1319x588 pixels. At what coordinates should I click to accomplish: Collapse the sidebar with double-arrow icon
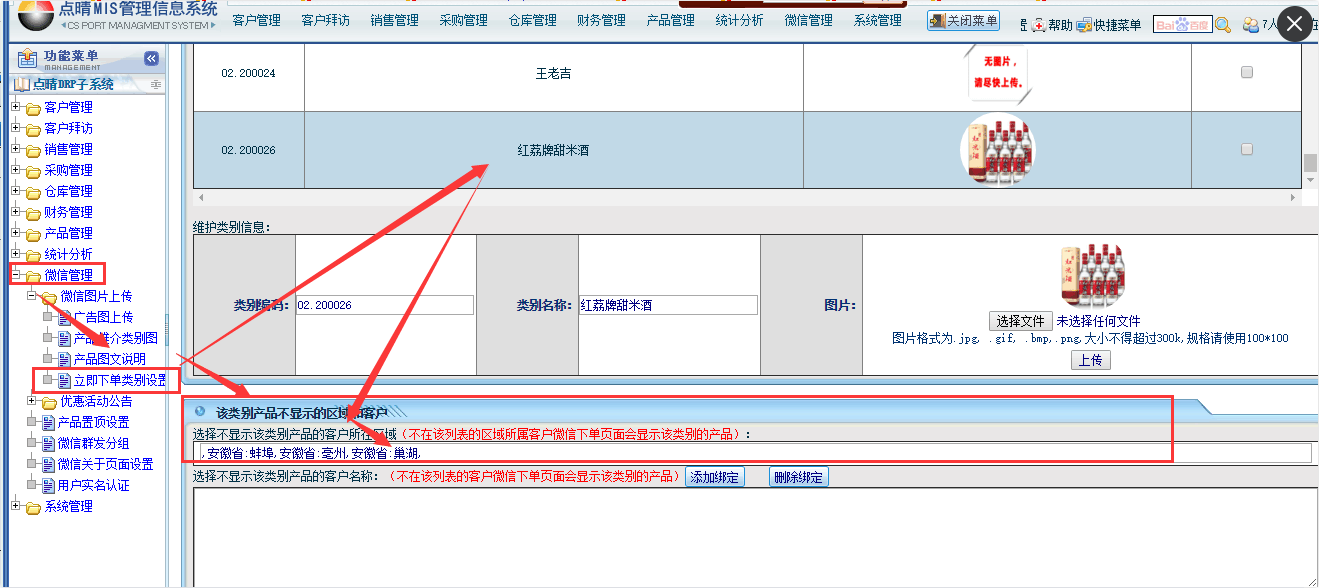[x=152, y=59]
